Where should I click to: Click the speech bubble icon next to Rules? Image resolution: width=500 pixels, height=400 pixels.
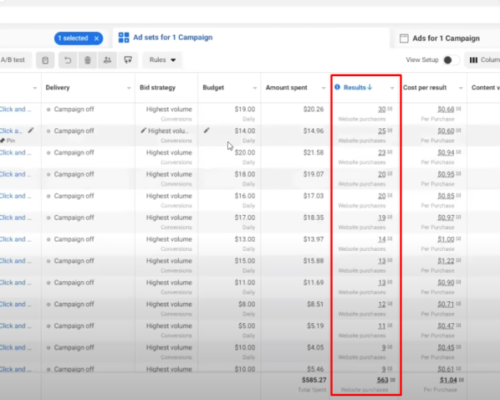(128, 60)
